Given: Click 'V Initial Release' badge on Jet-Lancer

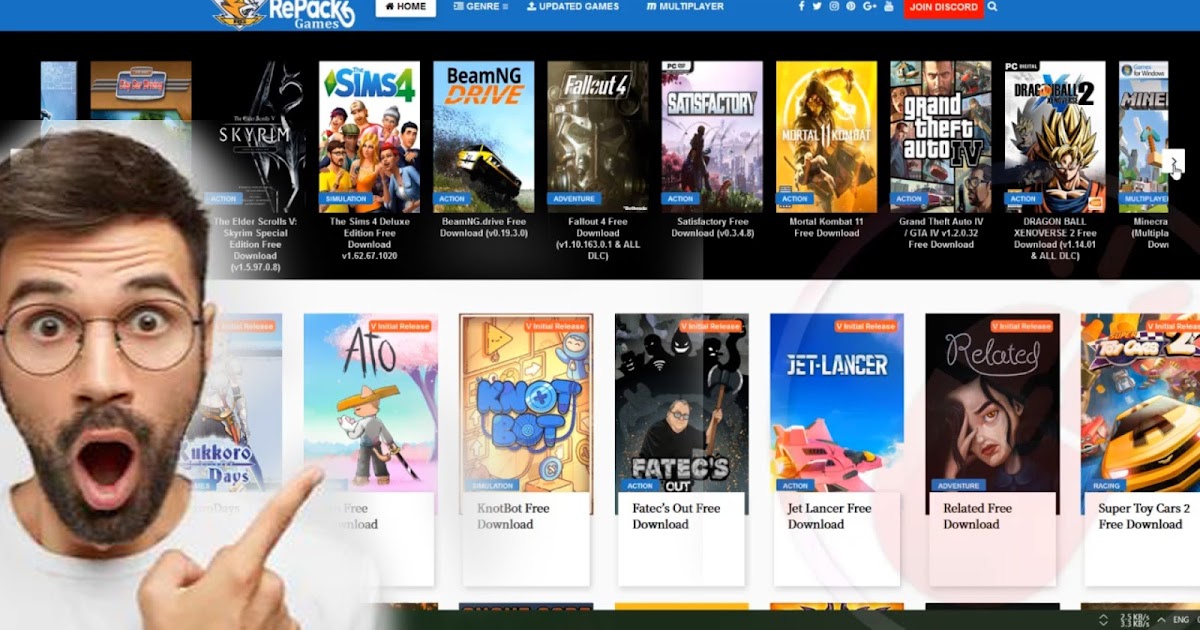Looking at the screenshot, I should pos(866,326).
